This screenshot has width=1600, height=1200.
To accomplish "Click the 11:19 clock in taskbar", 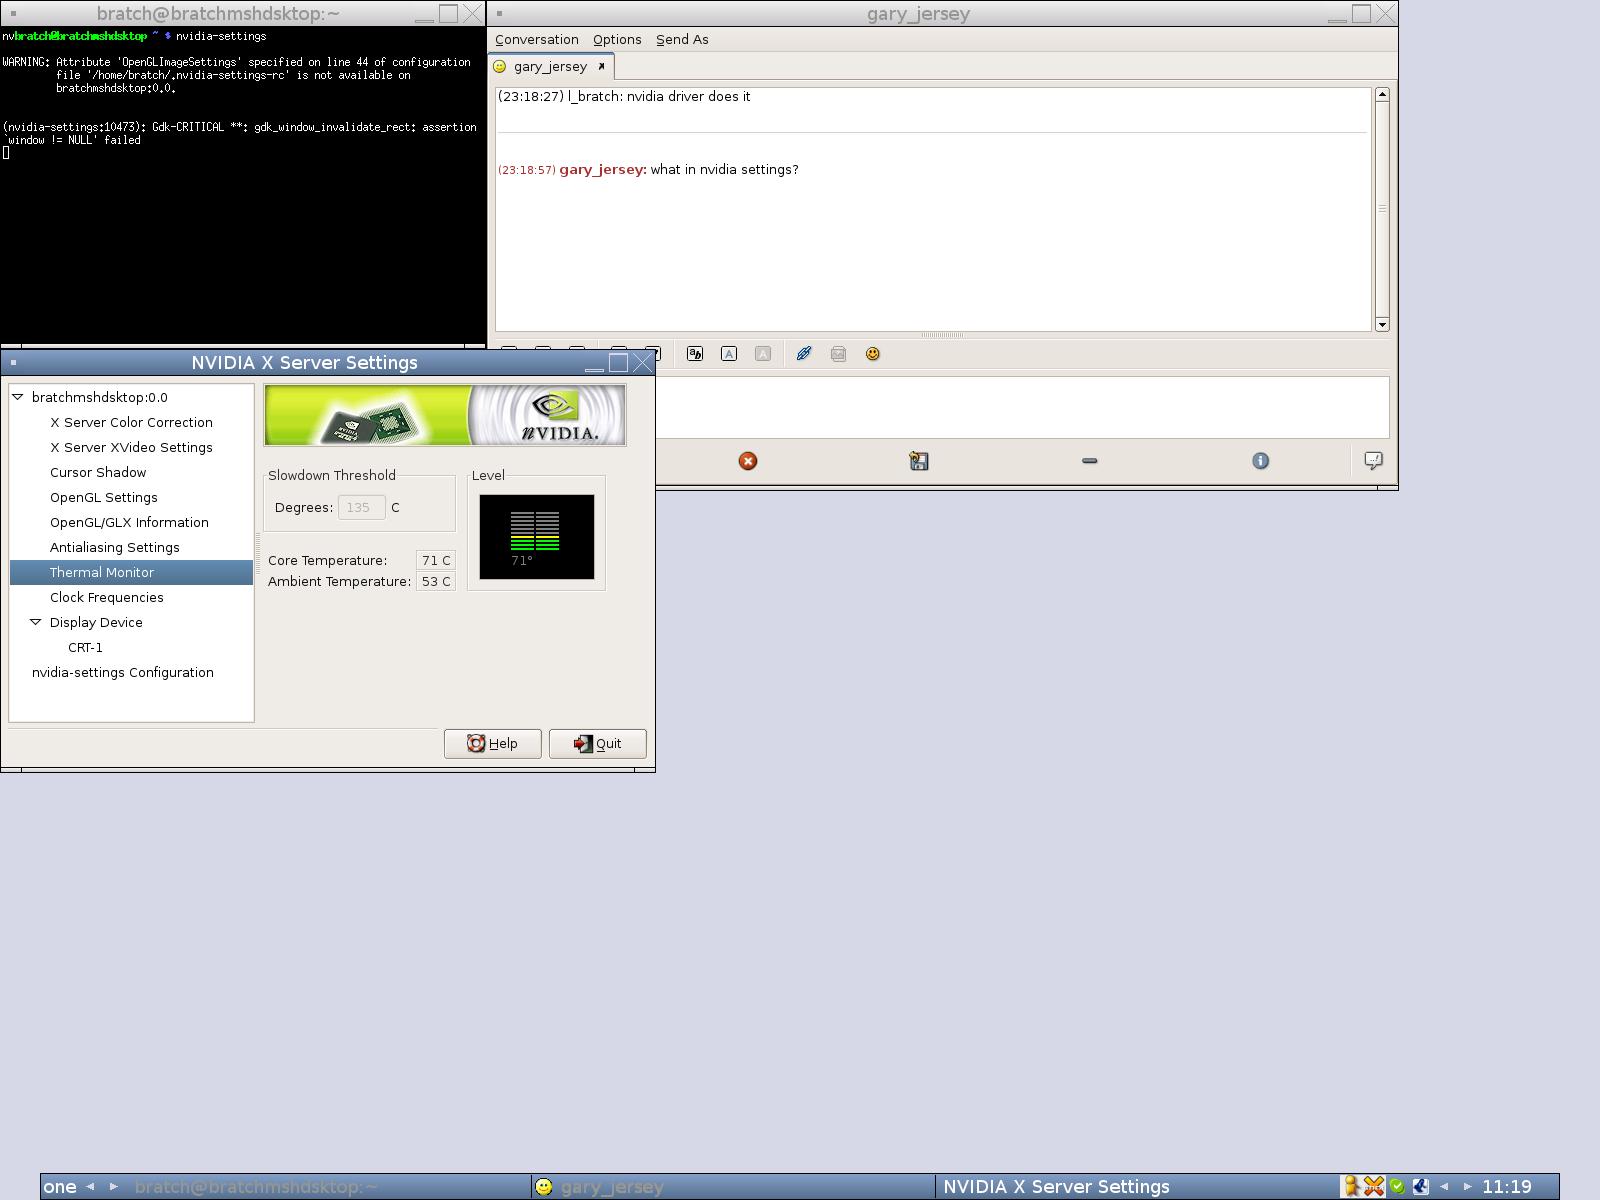I will [1507, 1187].
